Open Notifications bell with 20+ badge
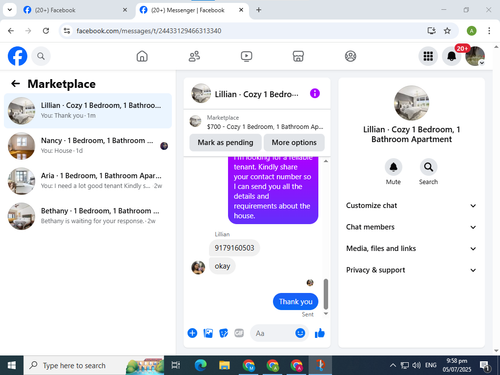This screenshot has height=375, width=500. click(x=452, y=56)
